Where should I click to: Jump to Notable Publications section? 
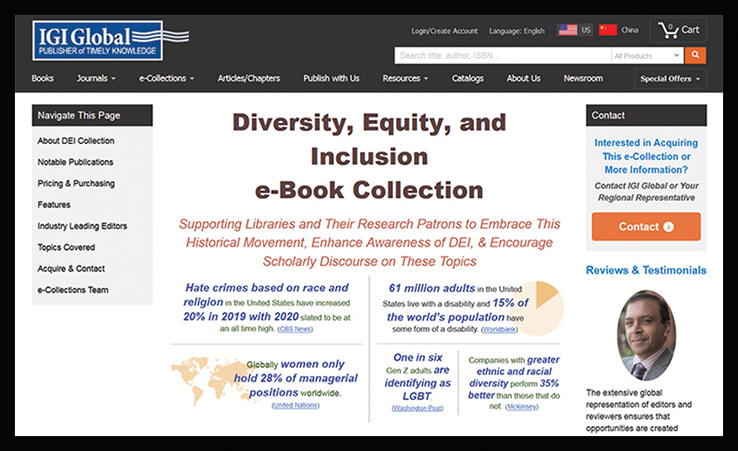coord(75,162)
